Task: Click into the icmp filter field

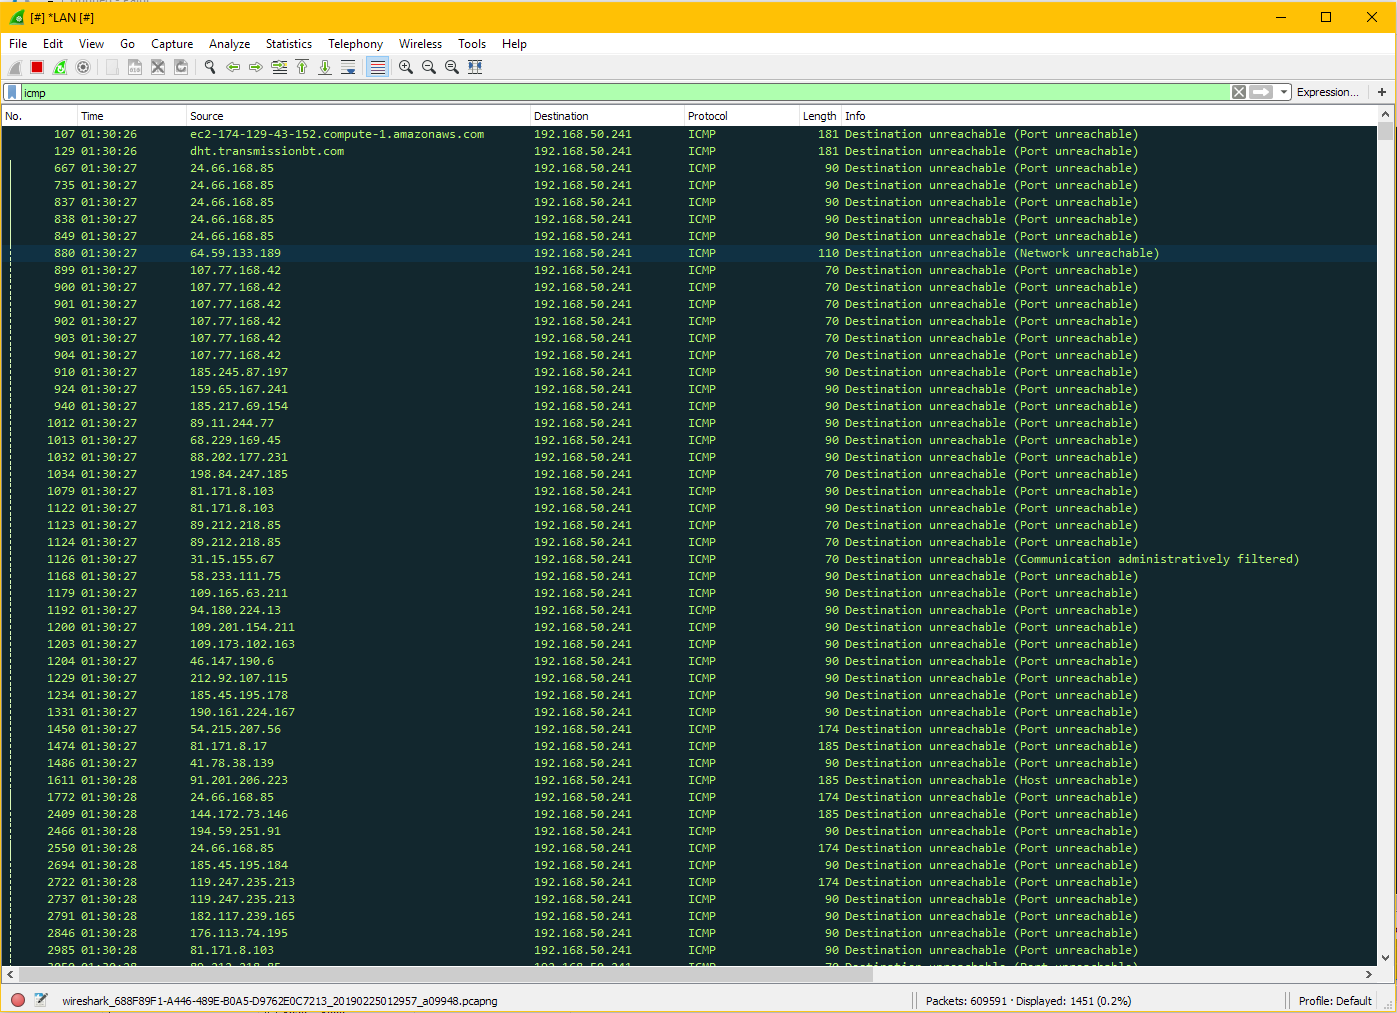Action: (x=625, y=92)
